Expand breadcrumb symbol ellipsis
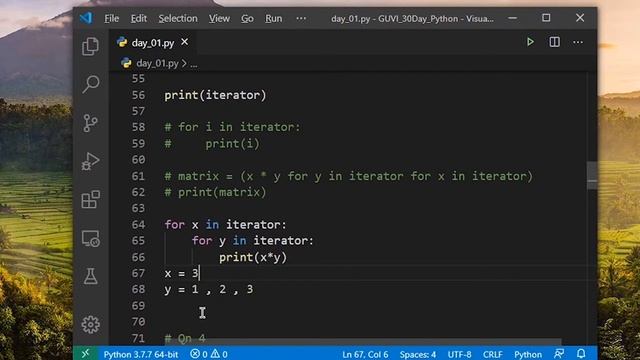 (x=193, y=64)
